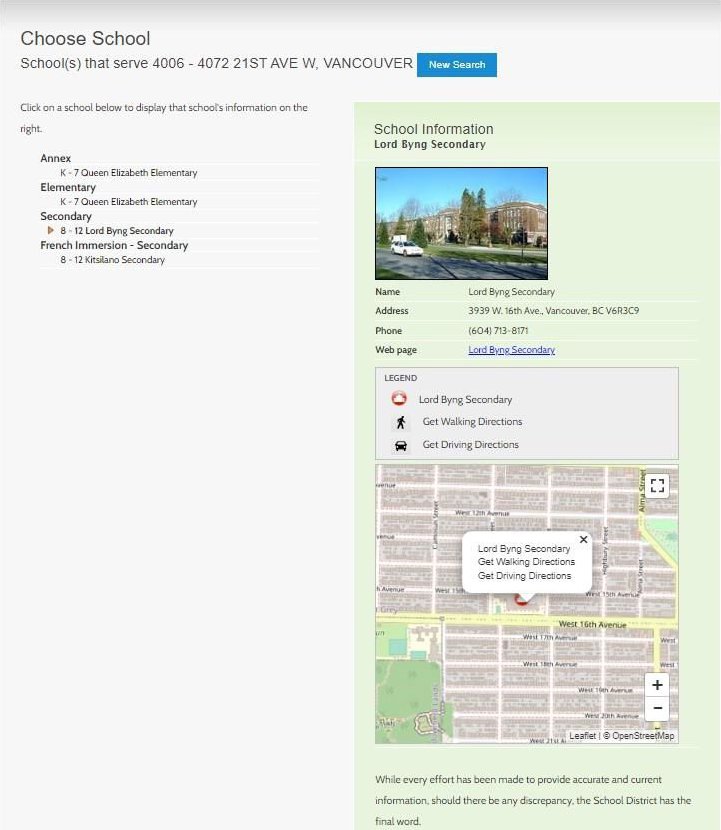
Task: Select K-7 Queen Elizabeth Elementary under Annex
Action: (x=129, y=173)
